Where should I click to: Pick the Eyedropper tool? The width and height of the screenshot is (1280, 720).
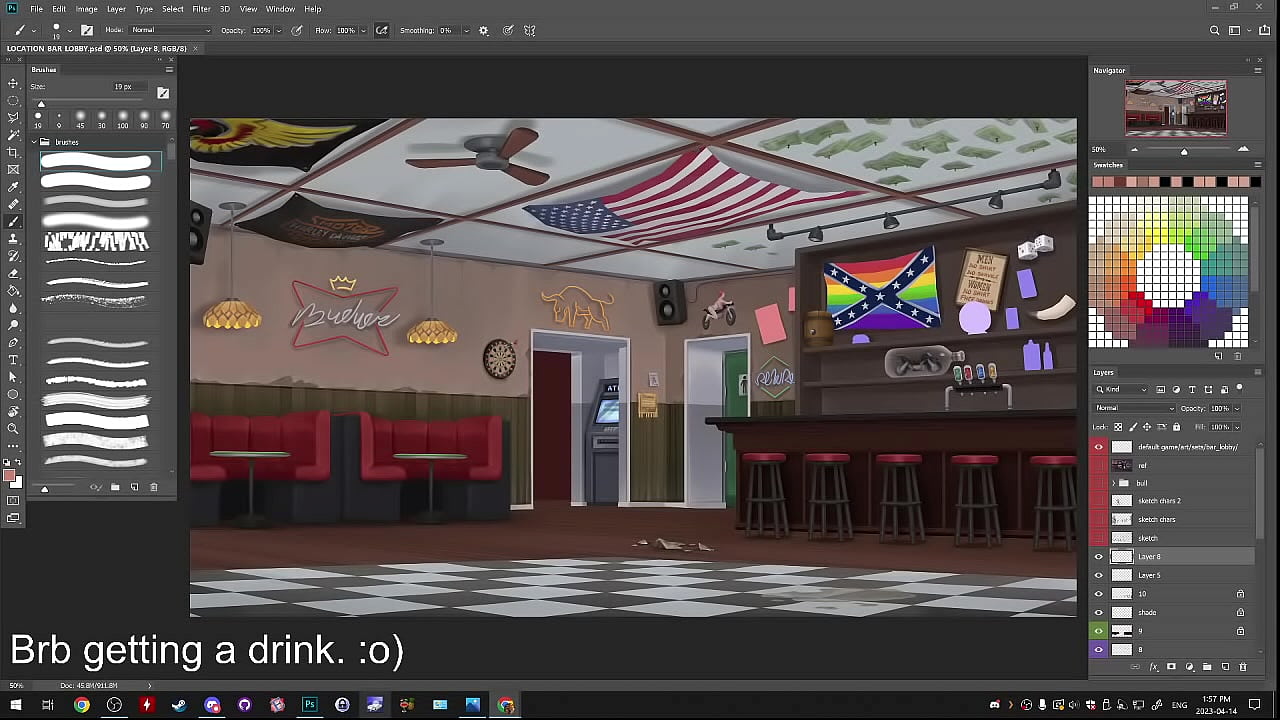[x=13, y=187]
